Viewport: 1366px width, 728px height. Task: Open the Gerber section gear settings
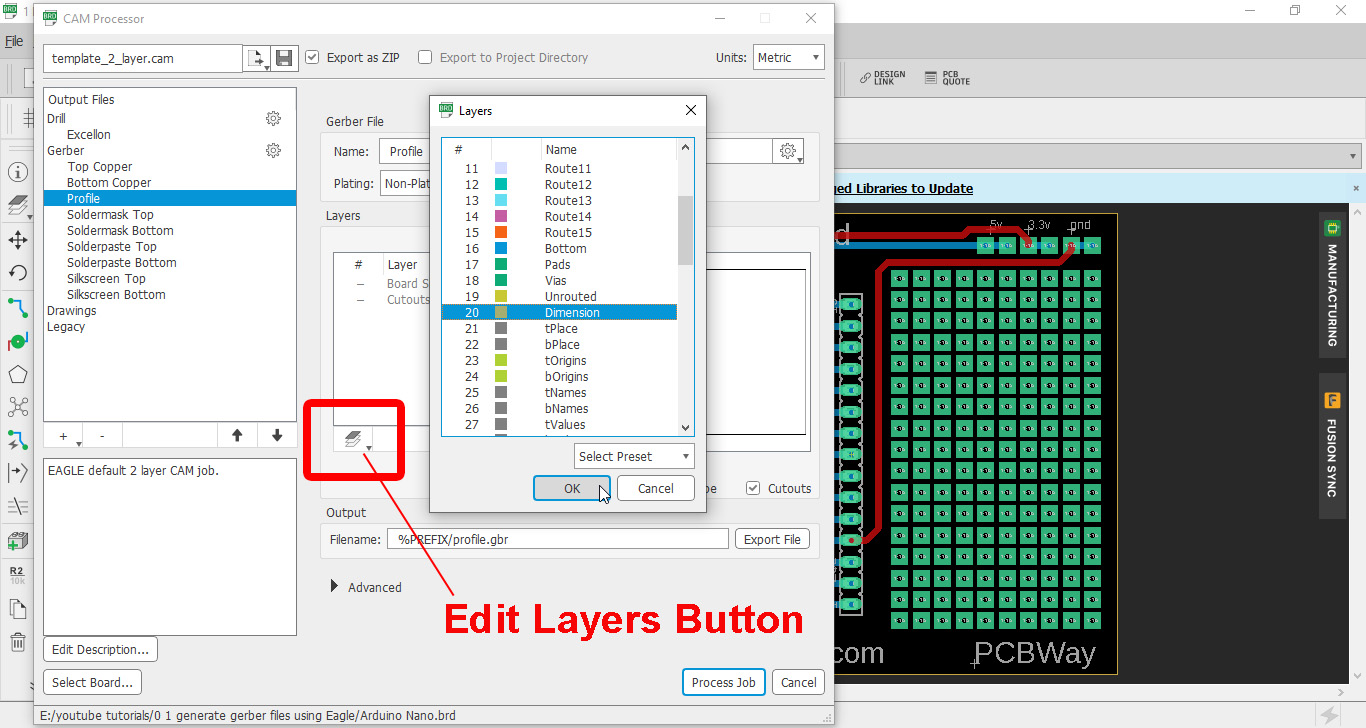(273, 151)
